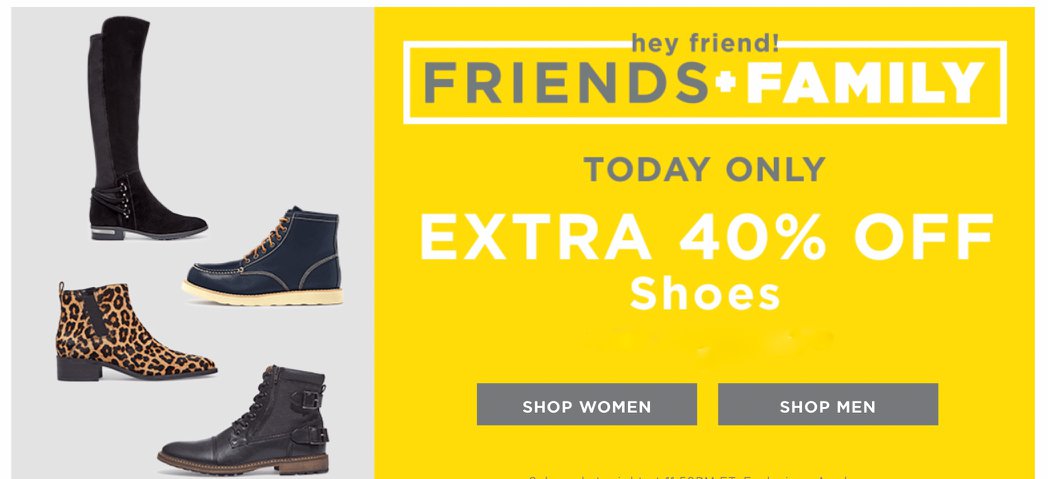Viewport: 1048px width, 479px height.
Task: Click the SHOP MEN button
Action: tap(827, 404)
